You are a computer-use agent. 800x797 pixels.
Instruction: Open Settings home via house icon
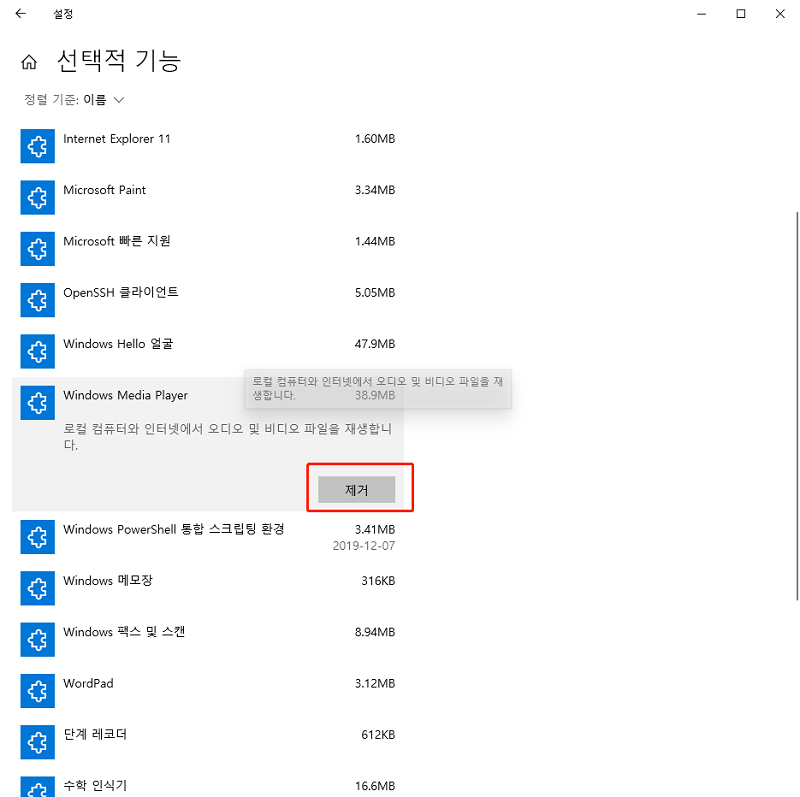coord(29,62)
